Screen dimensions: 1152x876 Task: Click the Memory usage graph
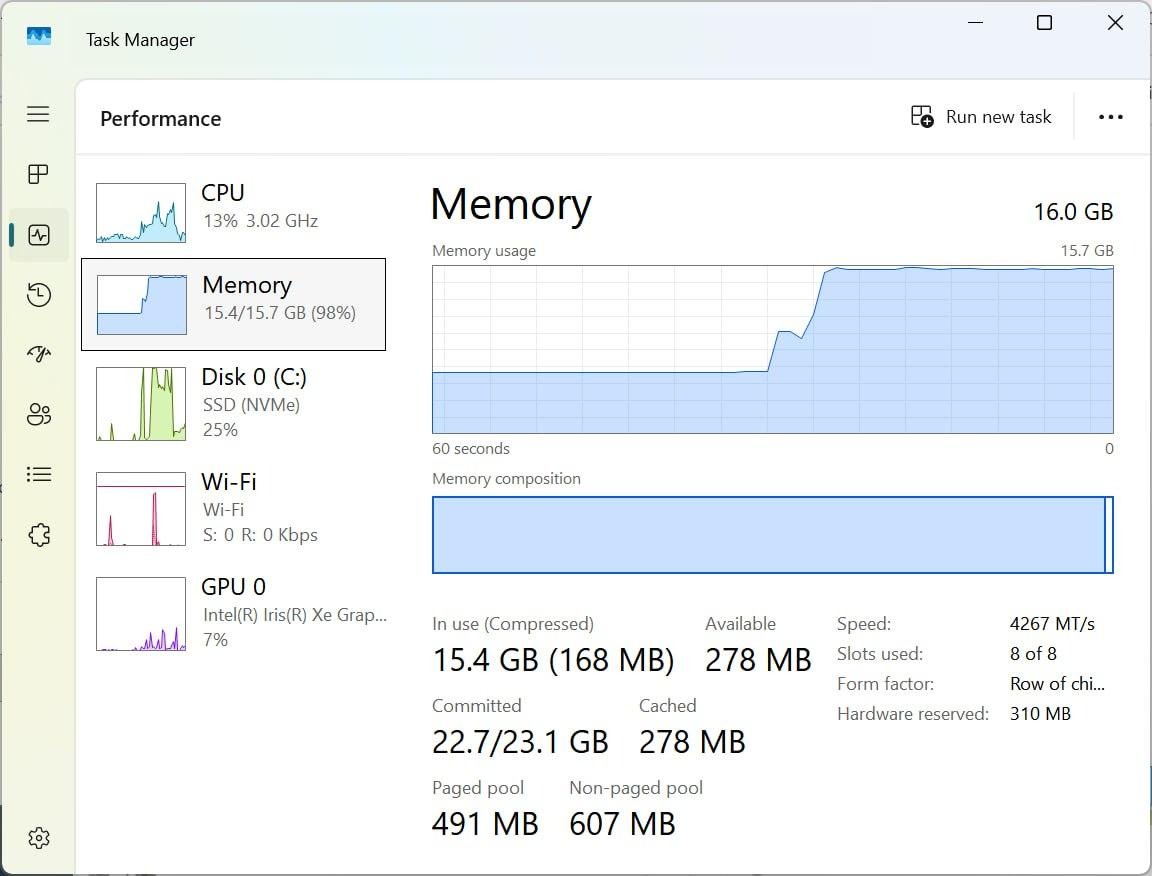pyautogui.click(x=772, y=349)
